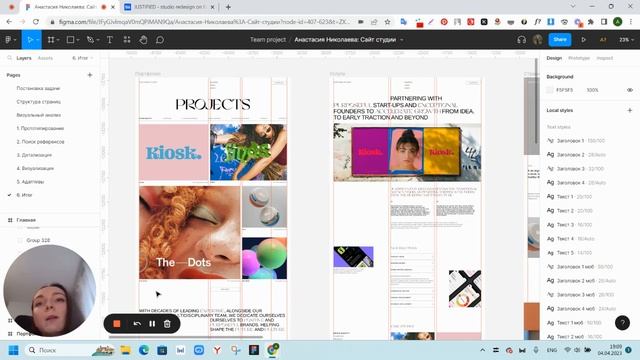Go back in browser history
The image size is (640, 360).
pos(9,22)
